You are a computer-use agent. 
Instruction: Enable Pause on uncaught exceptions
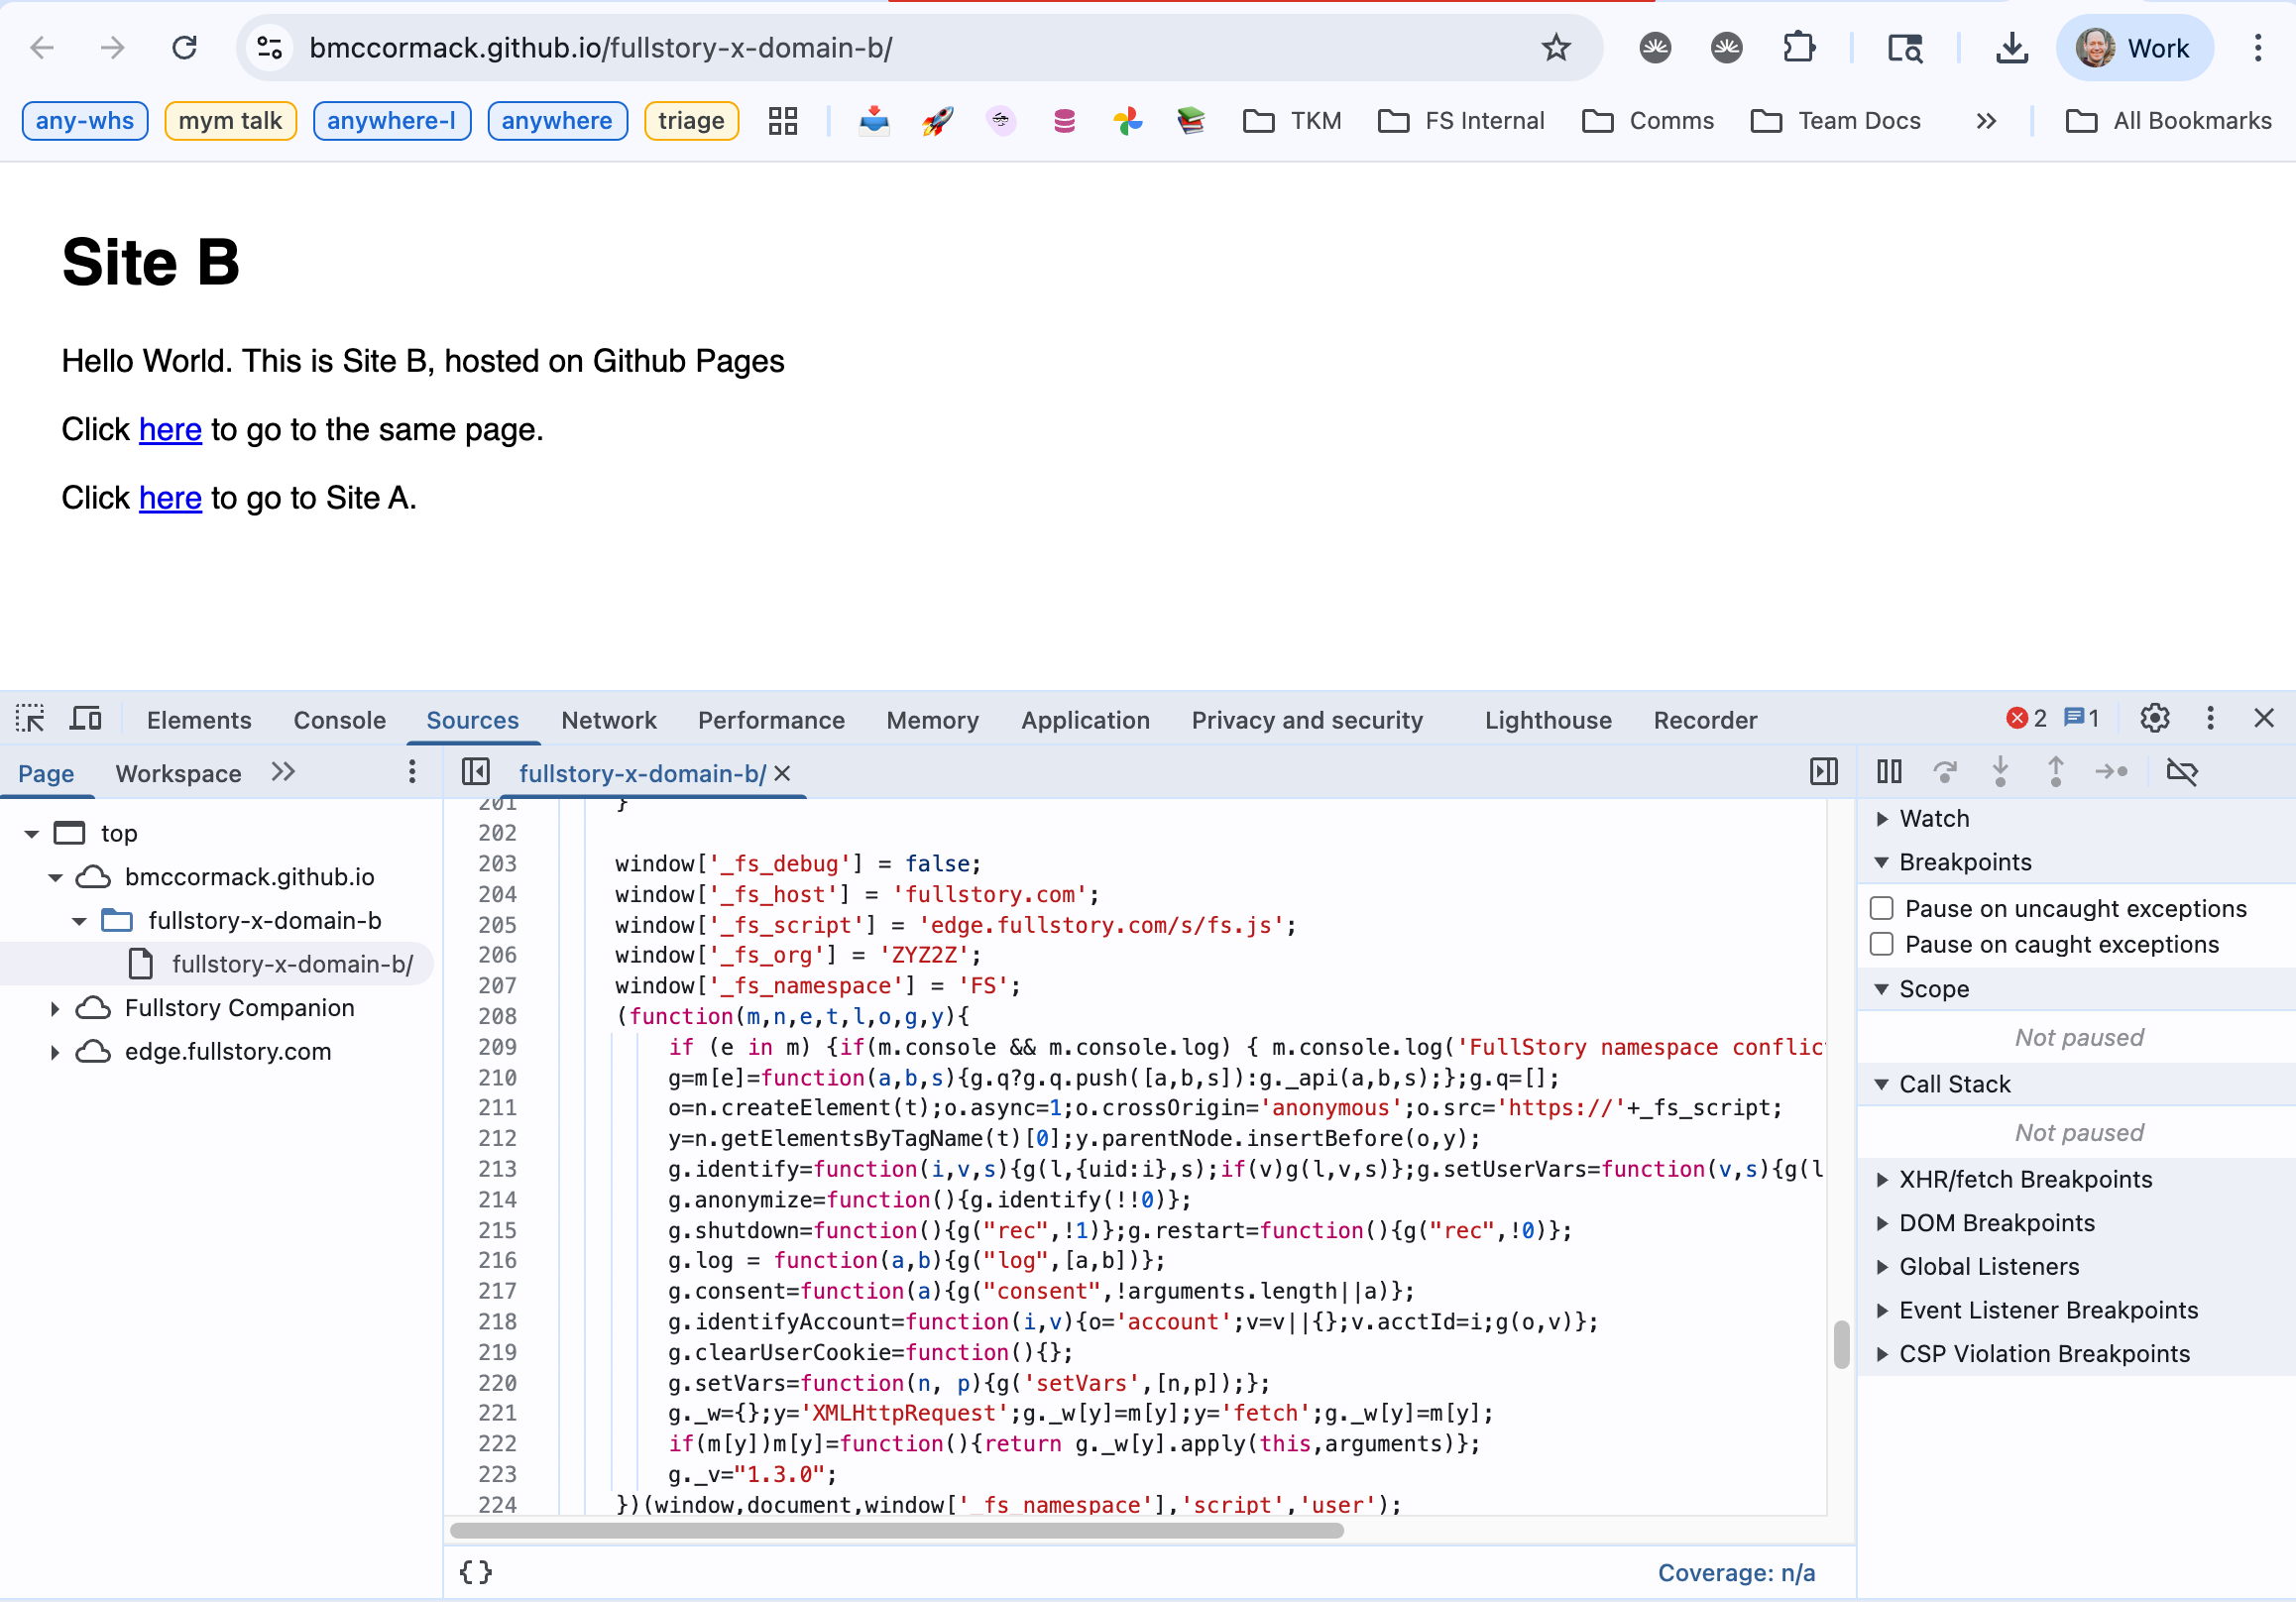click(1882, 908)
